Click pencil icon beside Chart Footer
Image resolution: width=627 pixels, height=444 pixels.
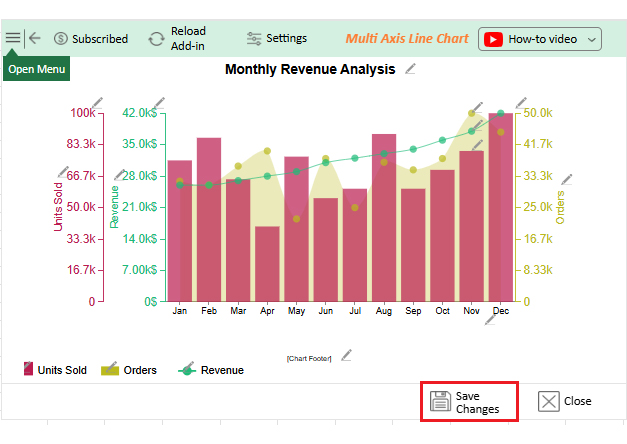346,355
